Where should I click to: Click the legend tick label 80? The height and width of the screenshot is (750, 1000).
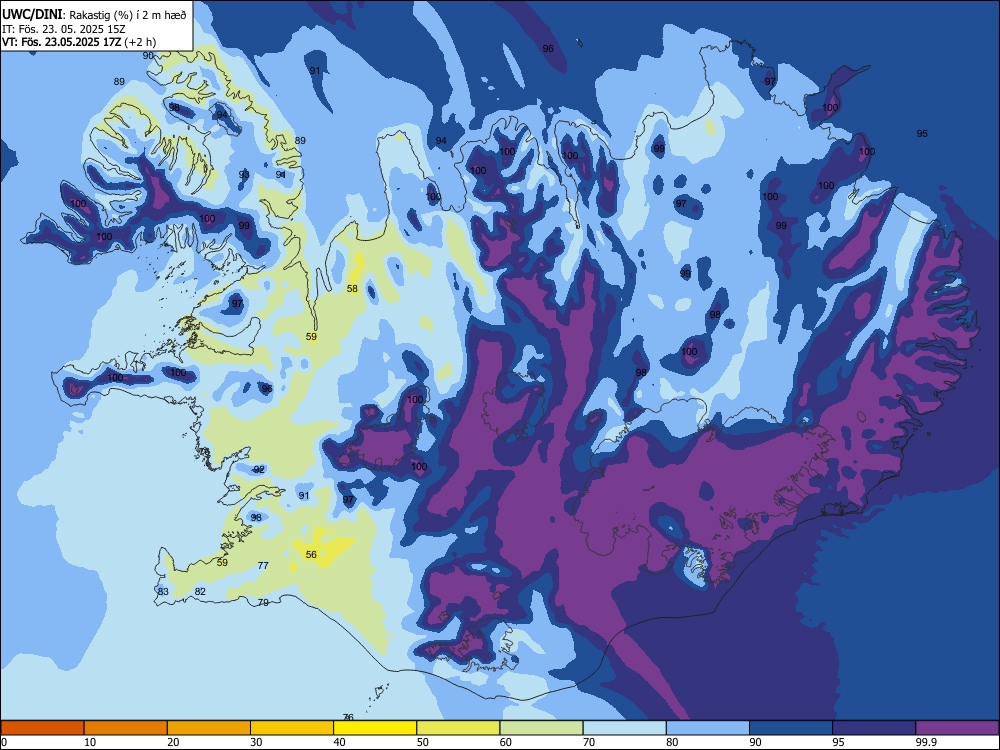coord(672,742)
